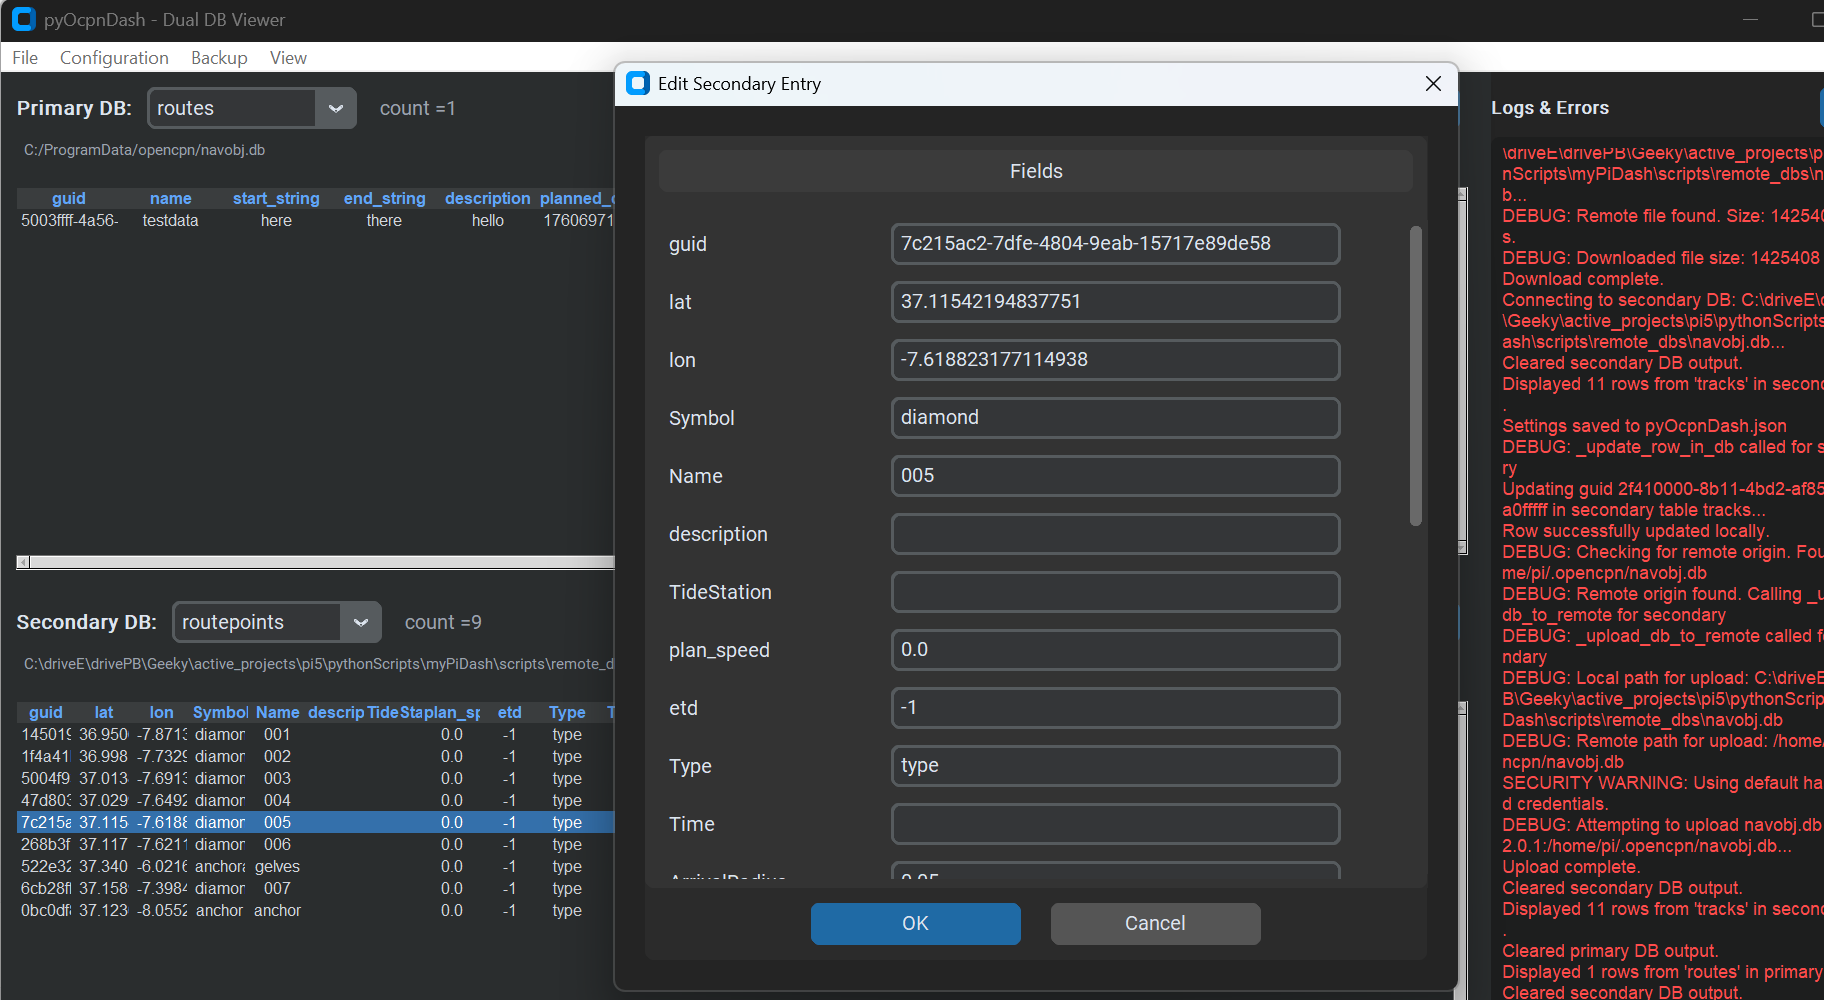This screenshot has height=1000, width=1824.
Task: Confirm edits with the OK button
Action: click(916, 924)
